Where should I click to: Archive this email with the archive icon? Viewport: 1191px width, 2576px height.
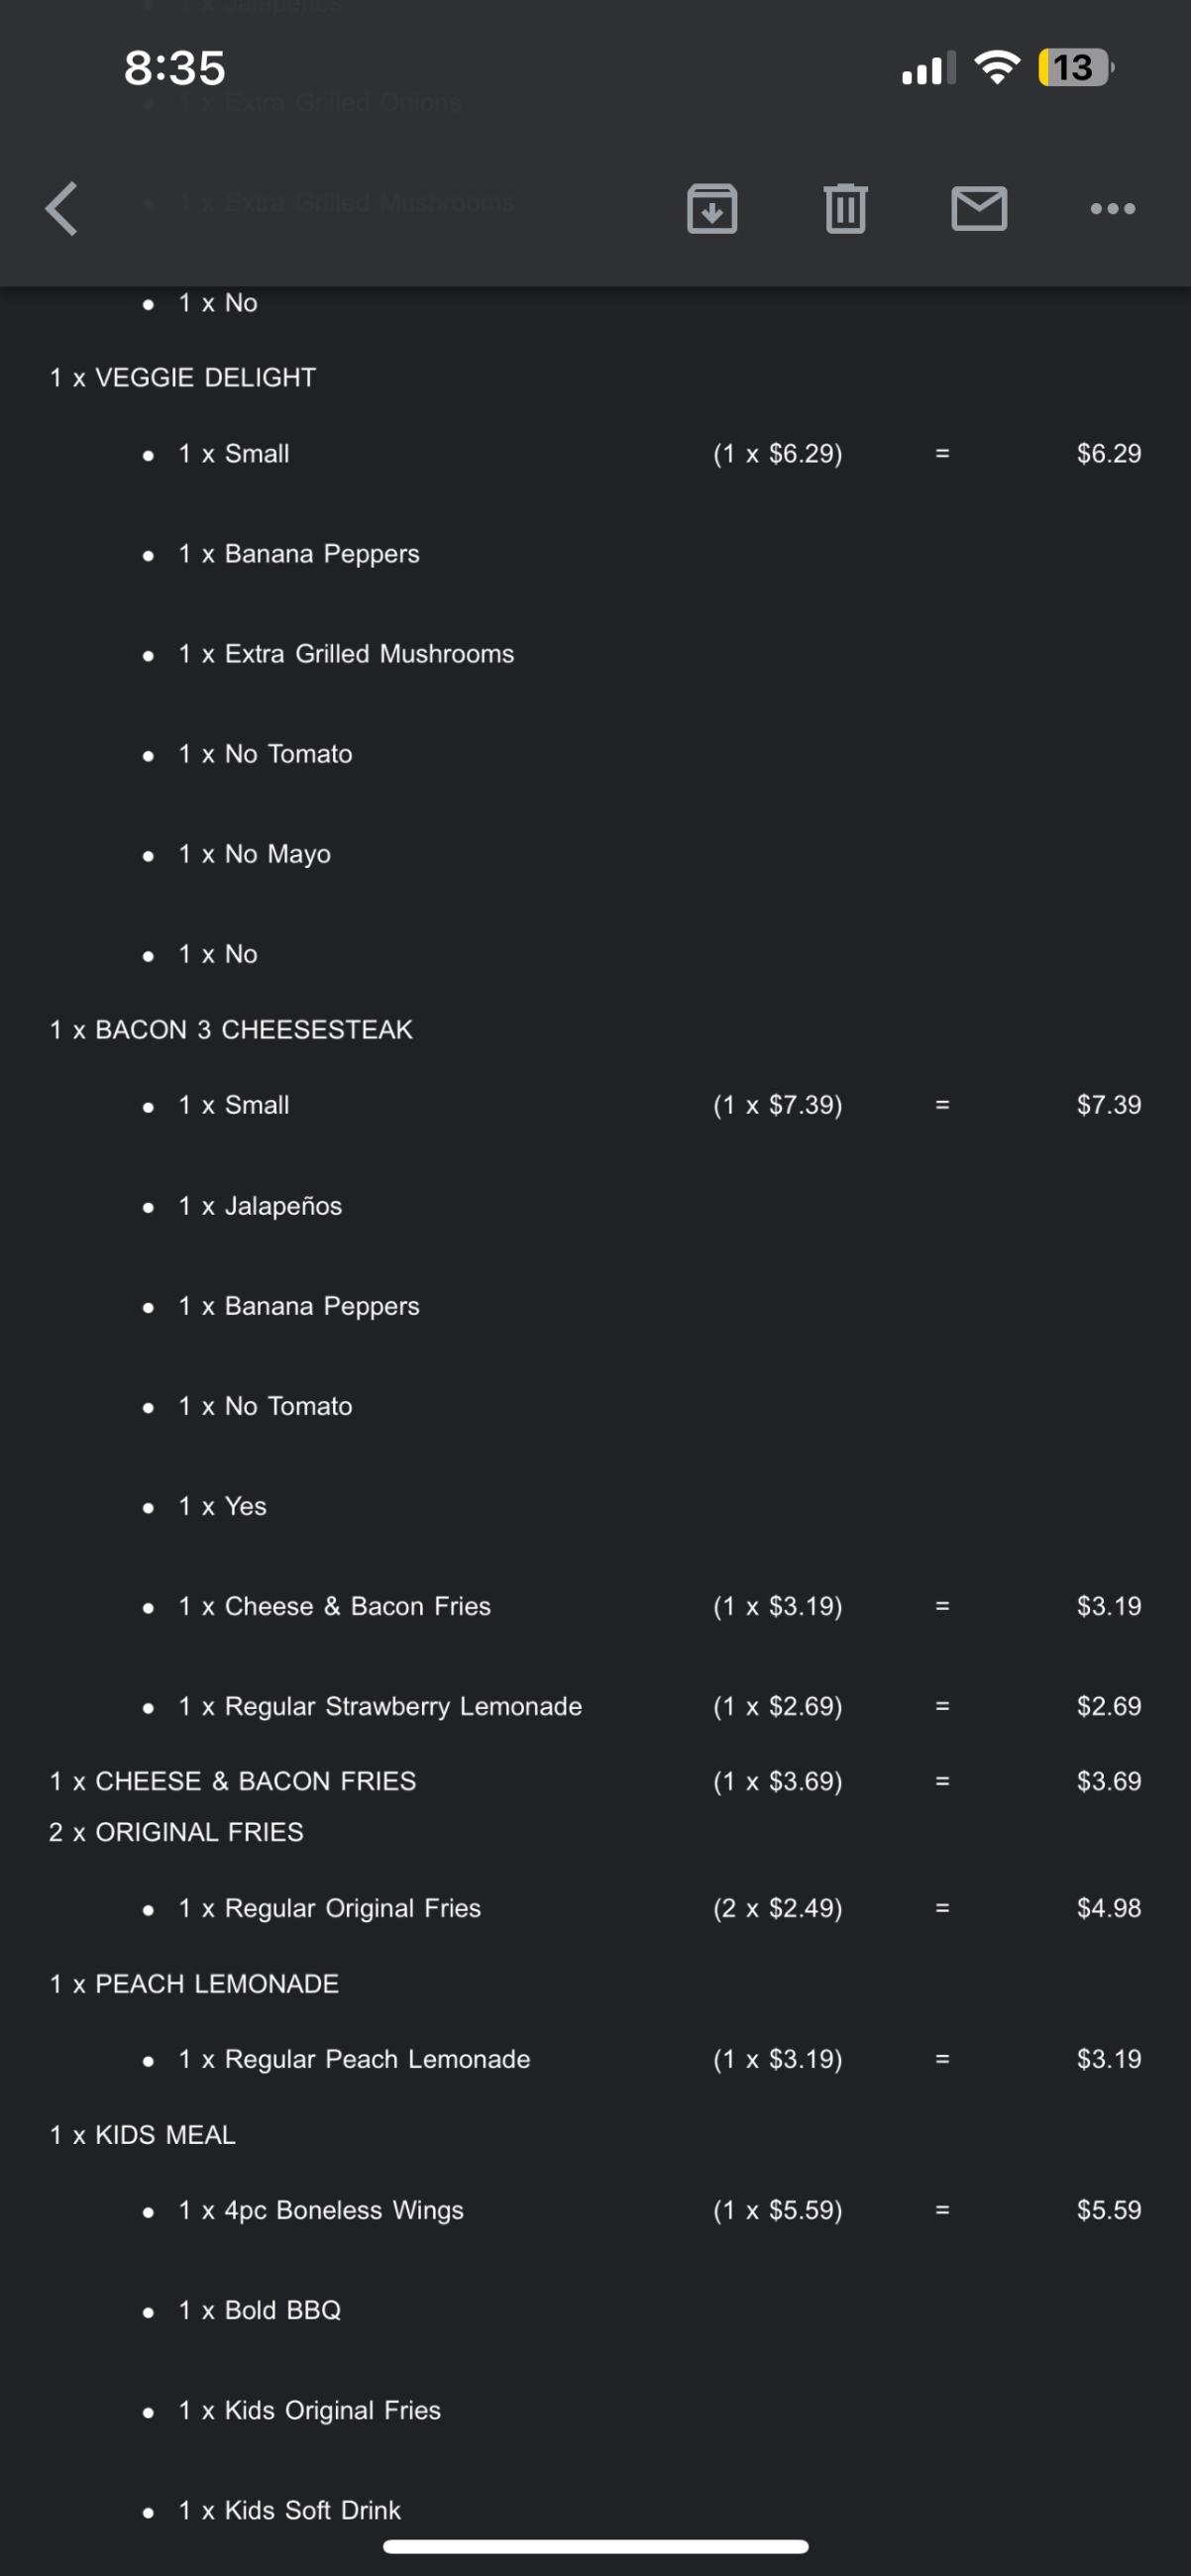(x=712, y=209)
